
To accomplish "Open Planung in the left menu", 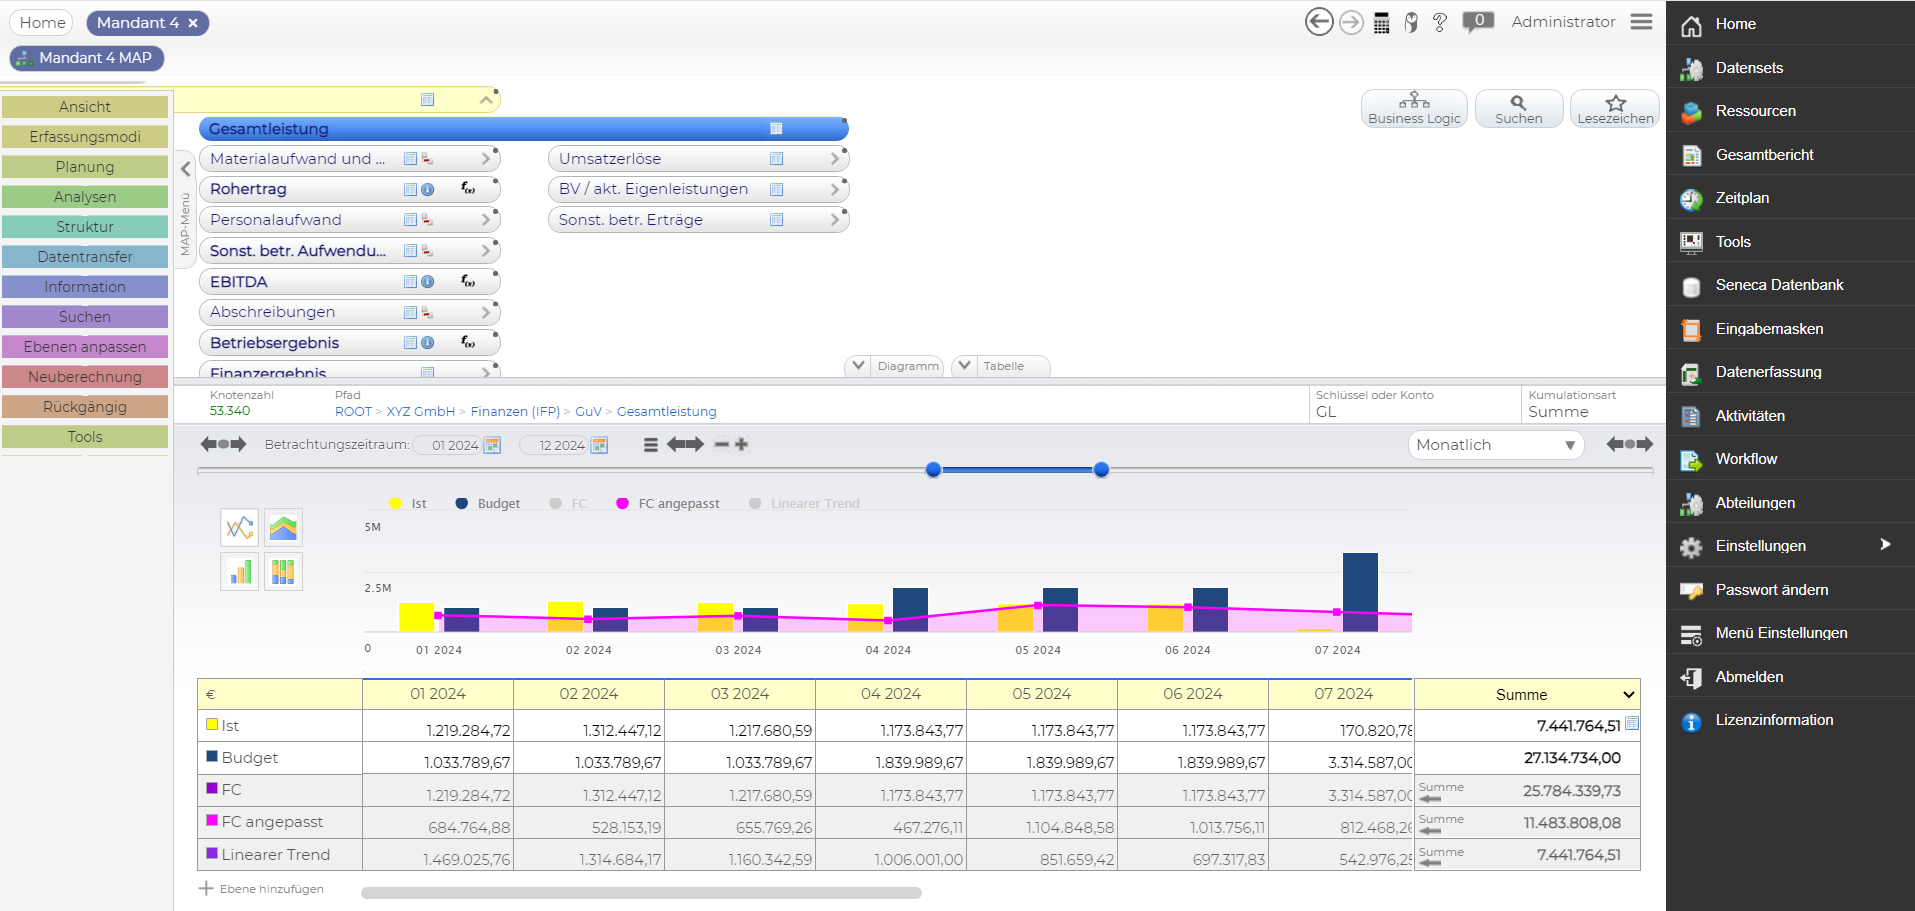I will [x=85, y=167].
